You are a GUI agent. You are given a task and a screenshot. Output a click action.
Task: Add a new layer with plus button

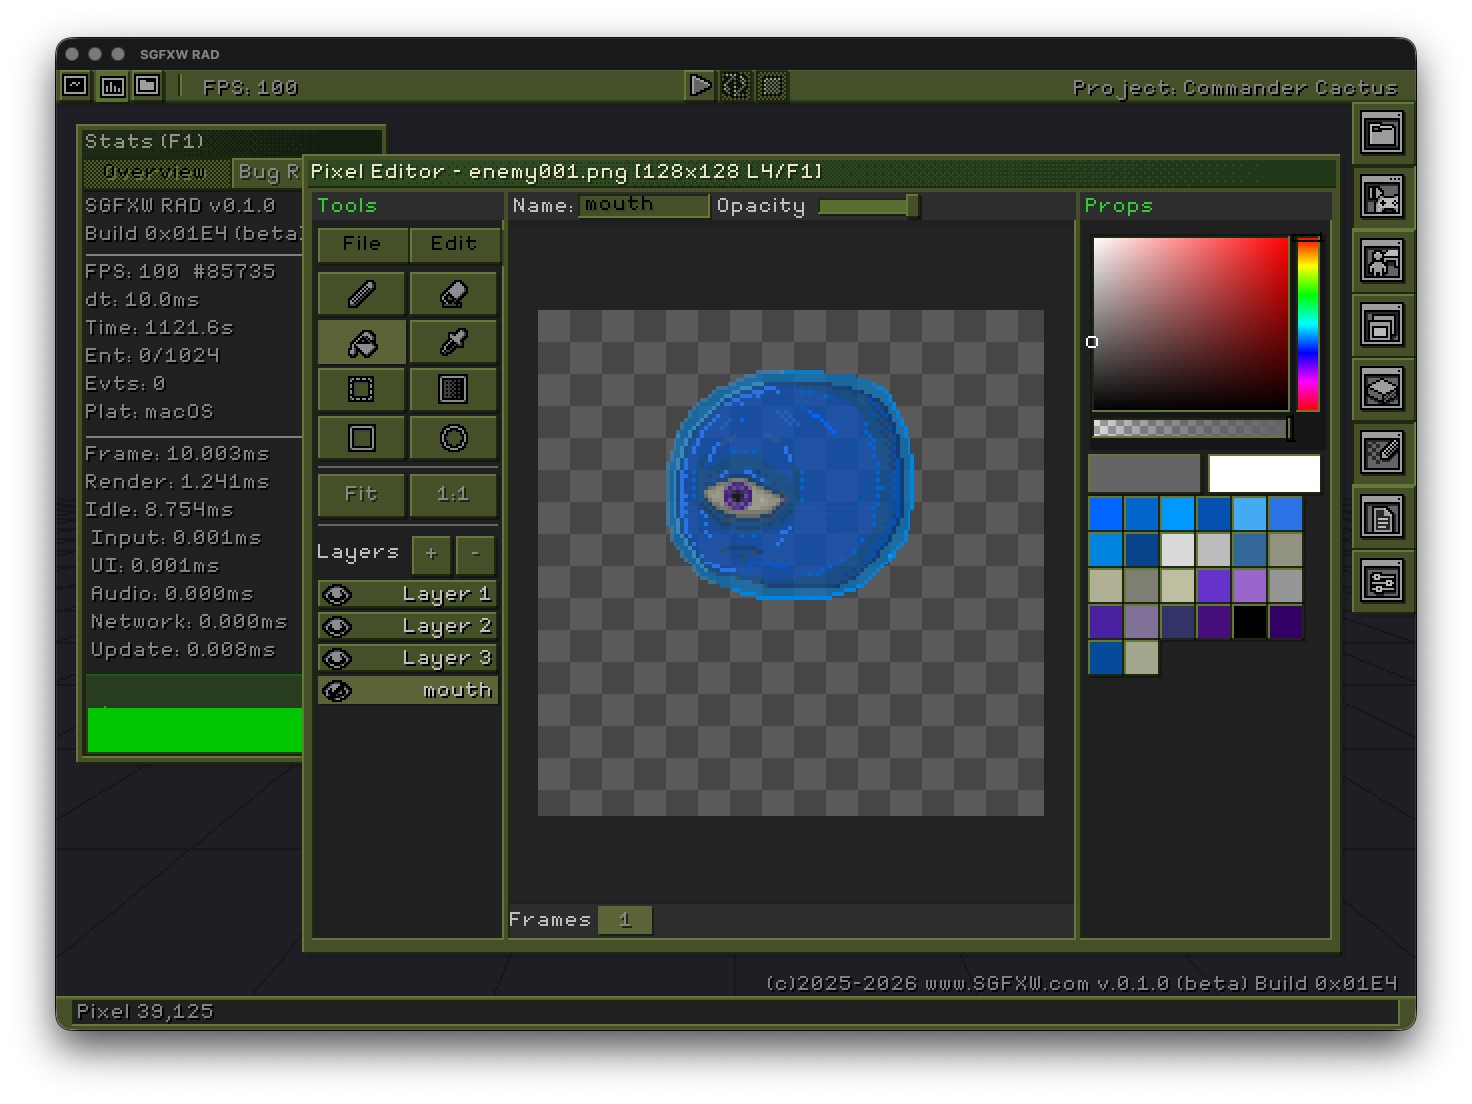pos(431,553)
